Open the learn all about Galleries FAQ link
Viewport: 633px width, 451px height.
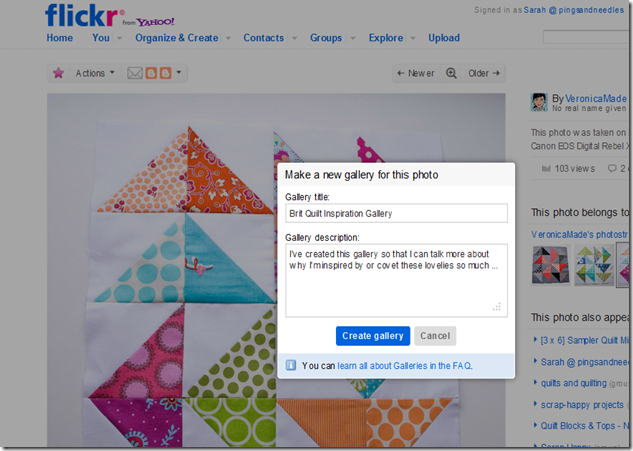pyautogui.click(x=404, y=366)
